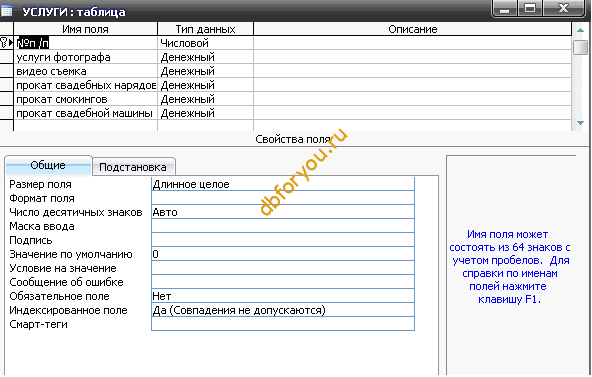Image resolution: width=592 pixels, height=377 pixels.
Task: Click the Размер поля value Длинное целое
Action: (283, 184)
